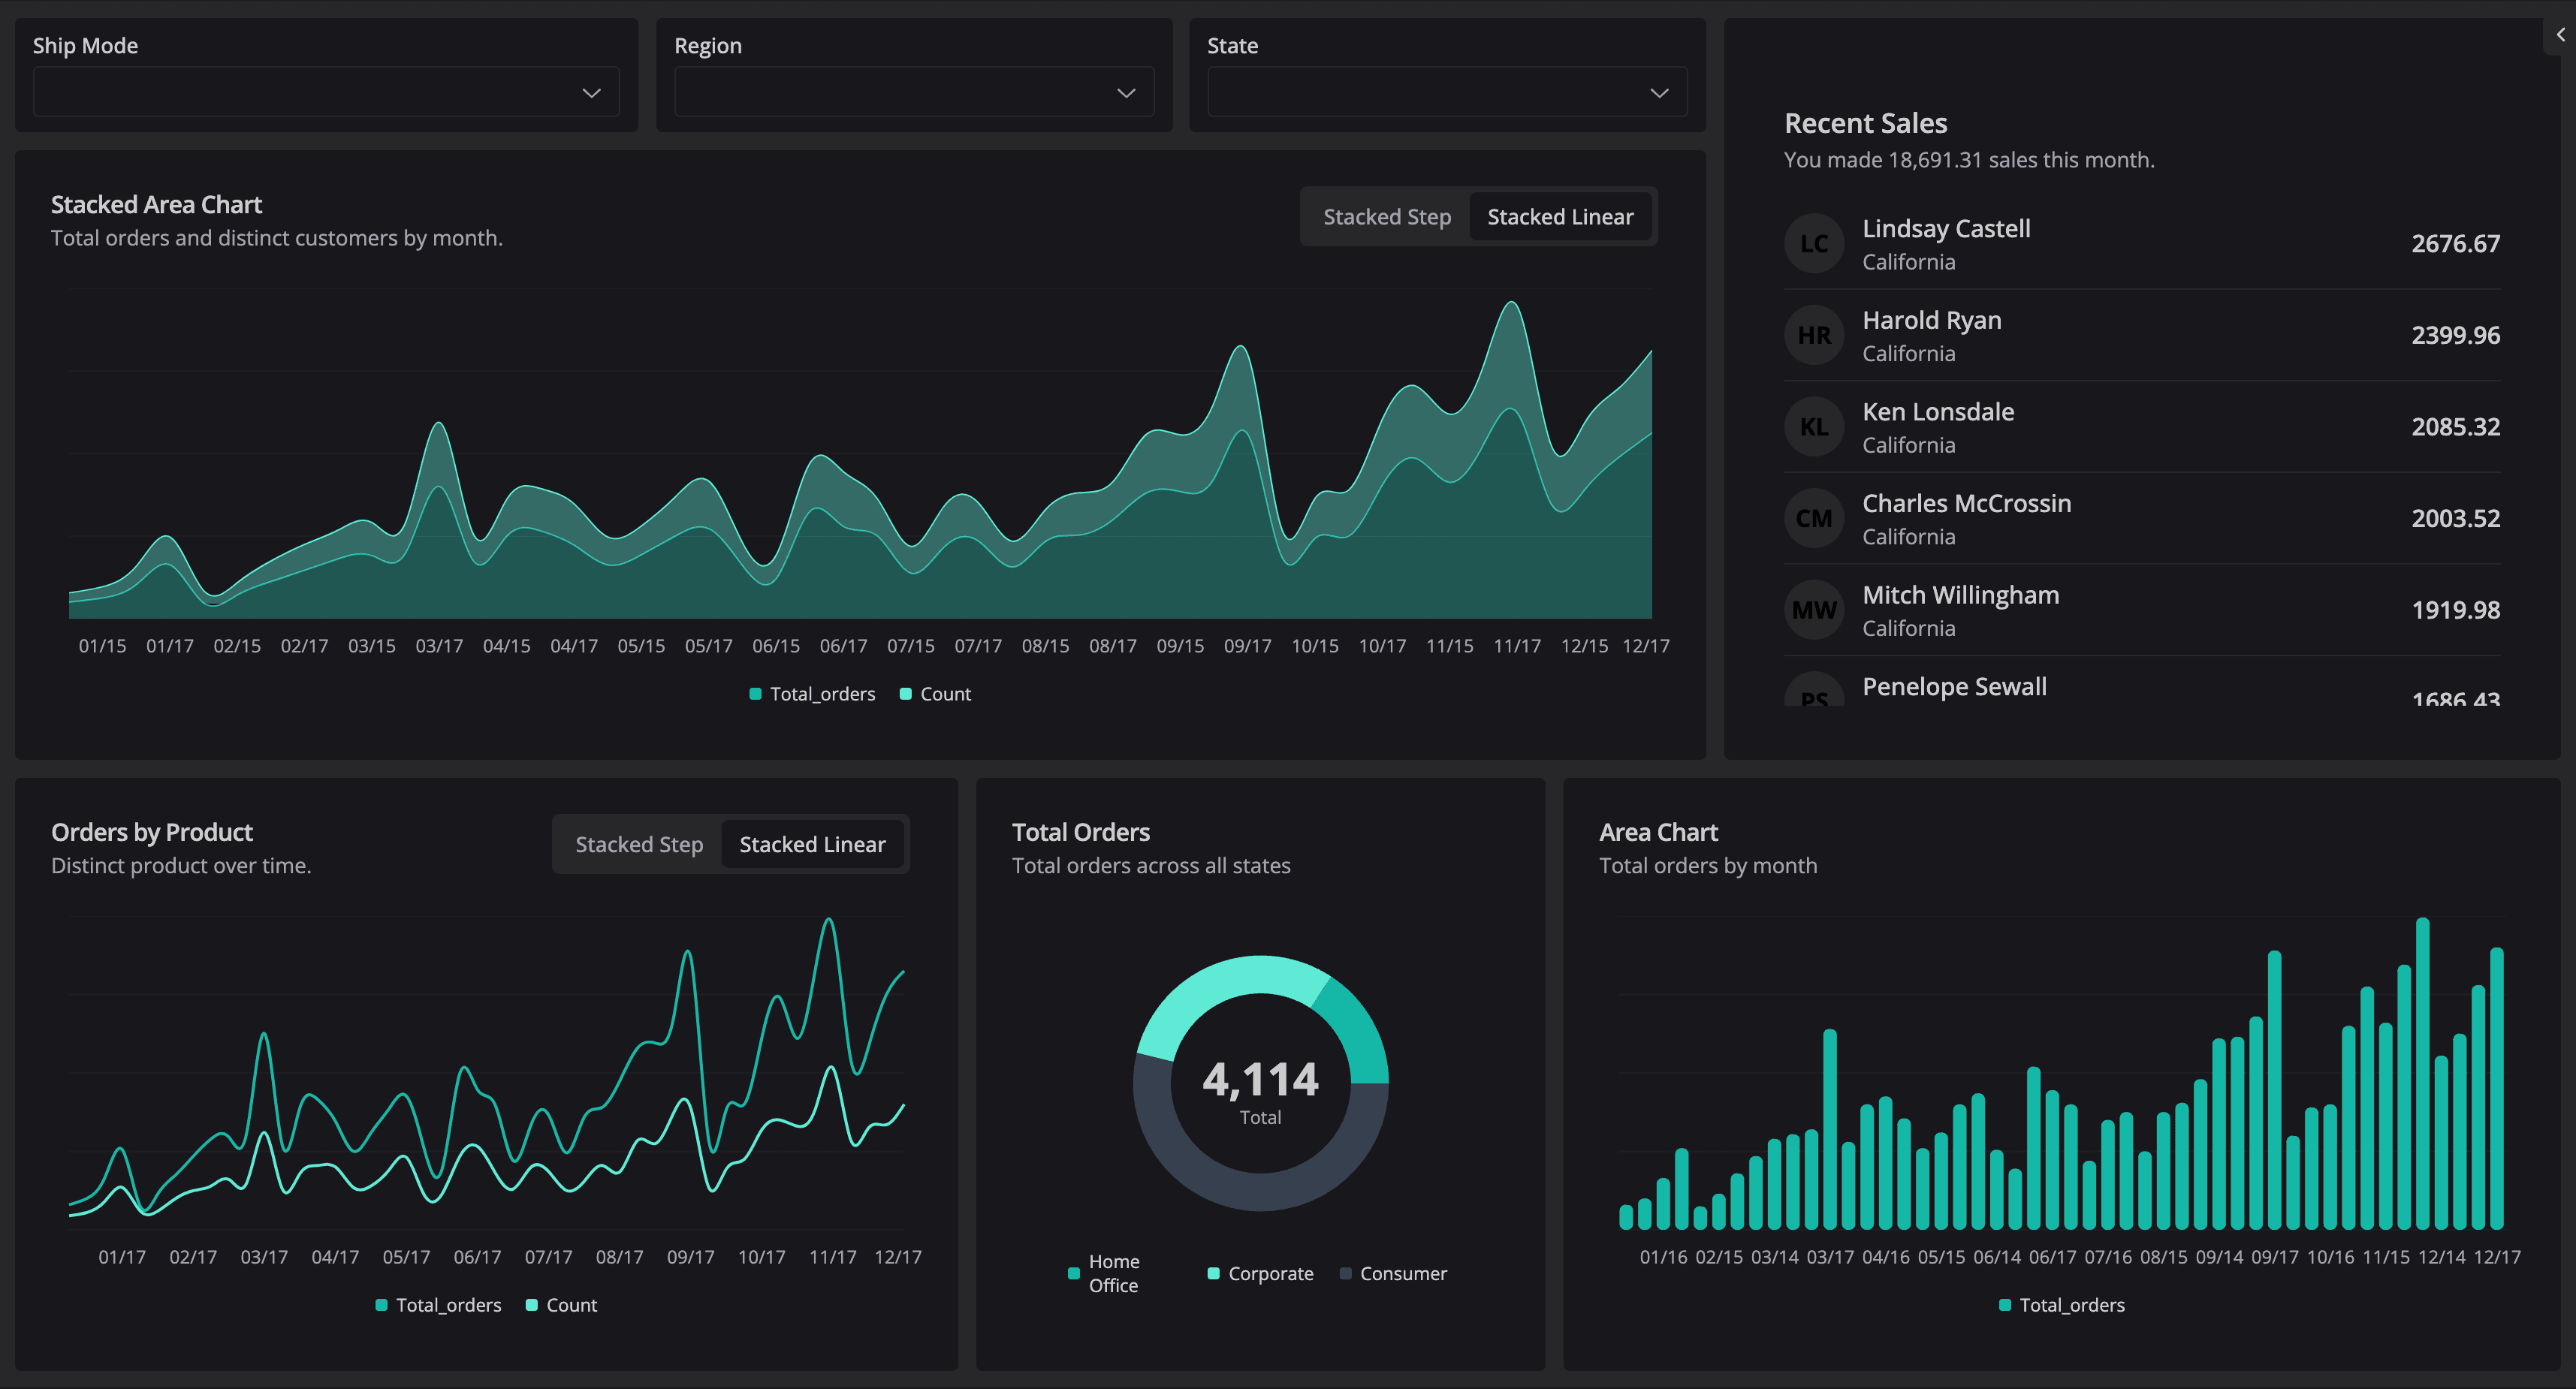Viewport: 2576px width, 1389px height.
Task: Click the 03/17 label on Stacked Area Chart
Action: 439,646
